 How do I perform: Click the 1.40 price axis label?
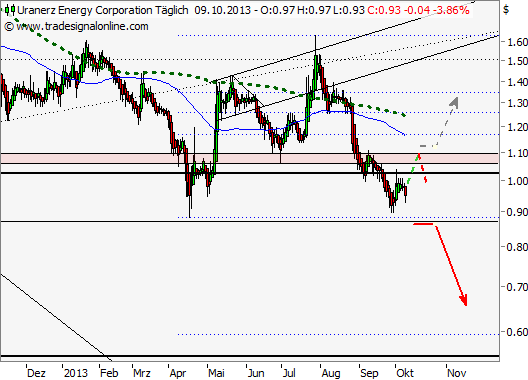click(517, 82)
